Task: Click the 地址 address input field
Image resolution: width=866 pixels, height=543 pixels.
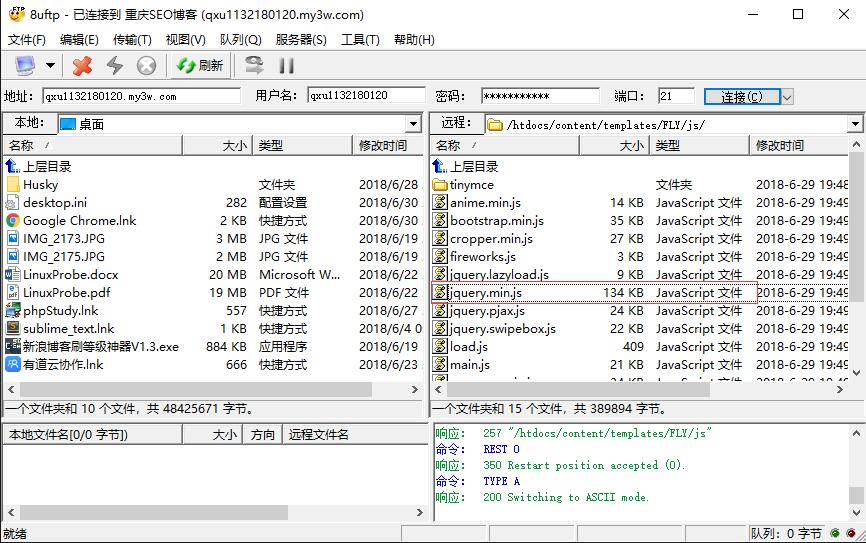Action: click(141, 96)
